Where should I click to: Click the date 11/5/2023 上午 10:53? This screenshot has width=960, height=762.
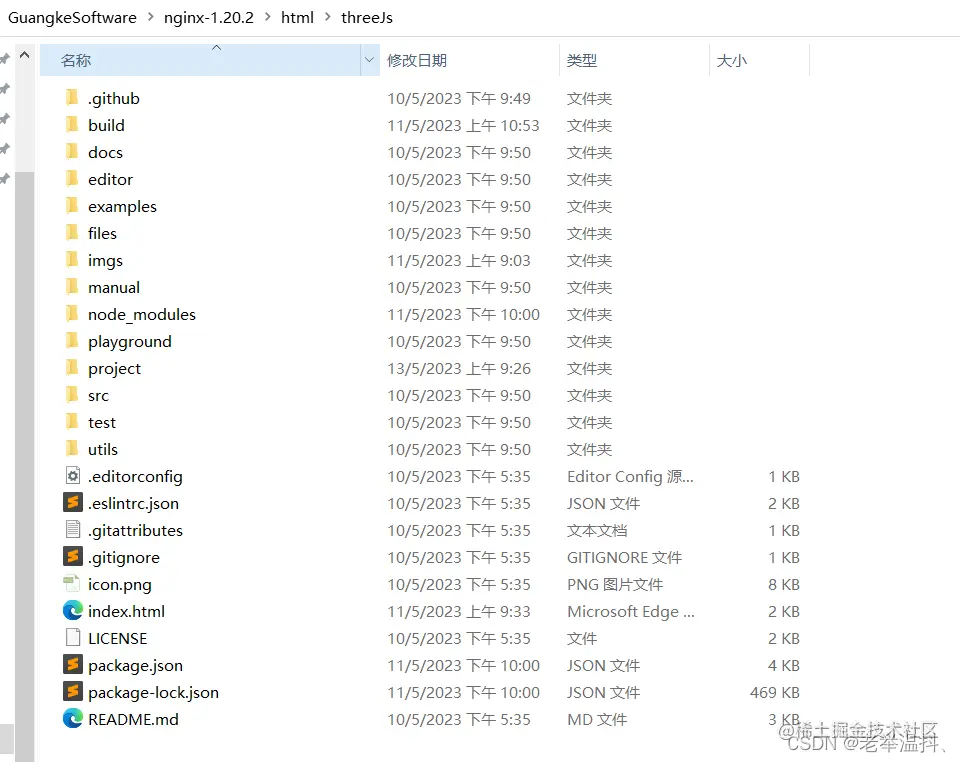pos(463,125)
